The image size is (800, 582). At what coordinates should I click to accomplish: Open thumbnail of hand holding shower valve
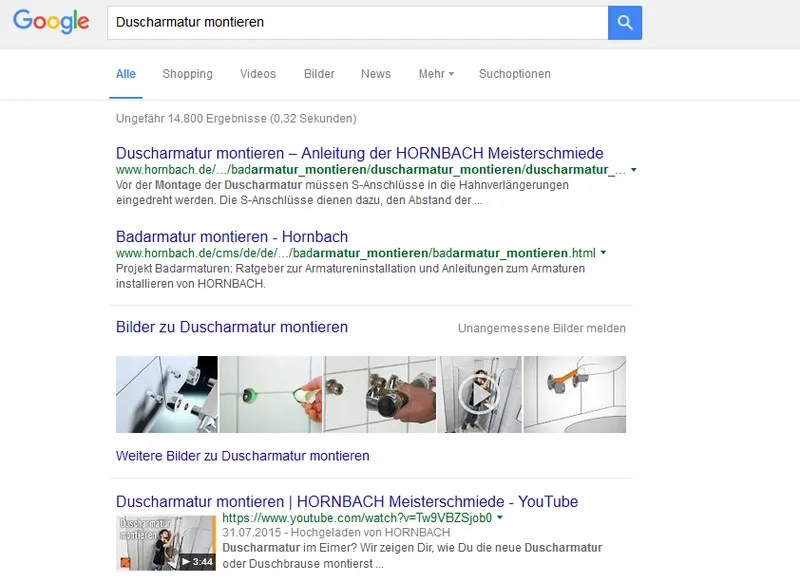[380, 394]
